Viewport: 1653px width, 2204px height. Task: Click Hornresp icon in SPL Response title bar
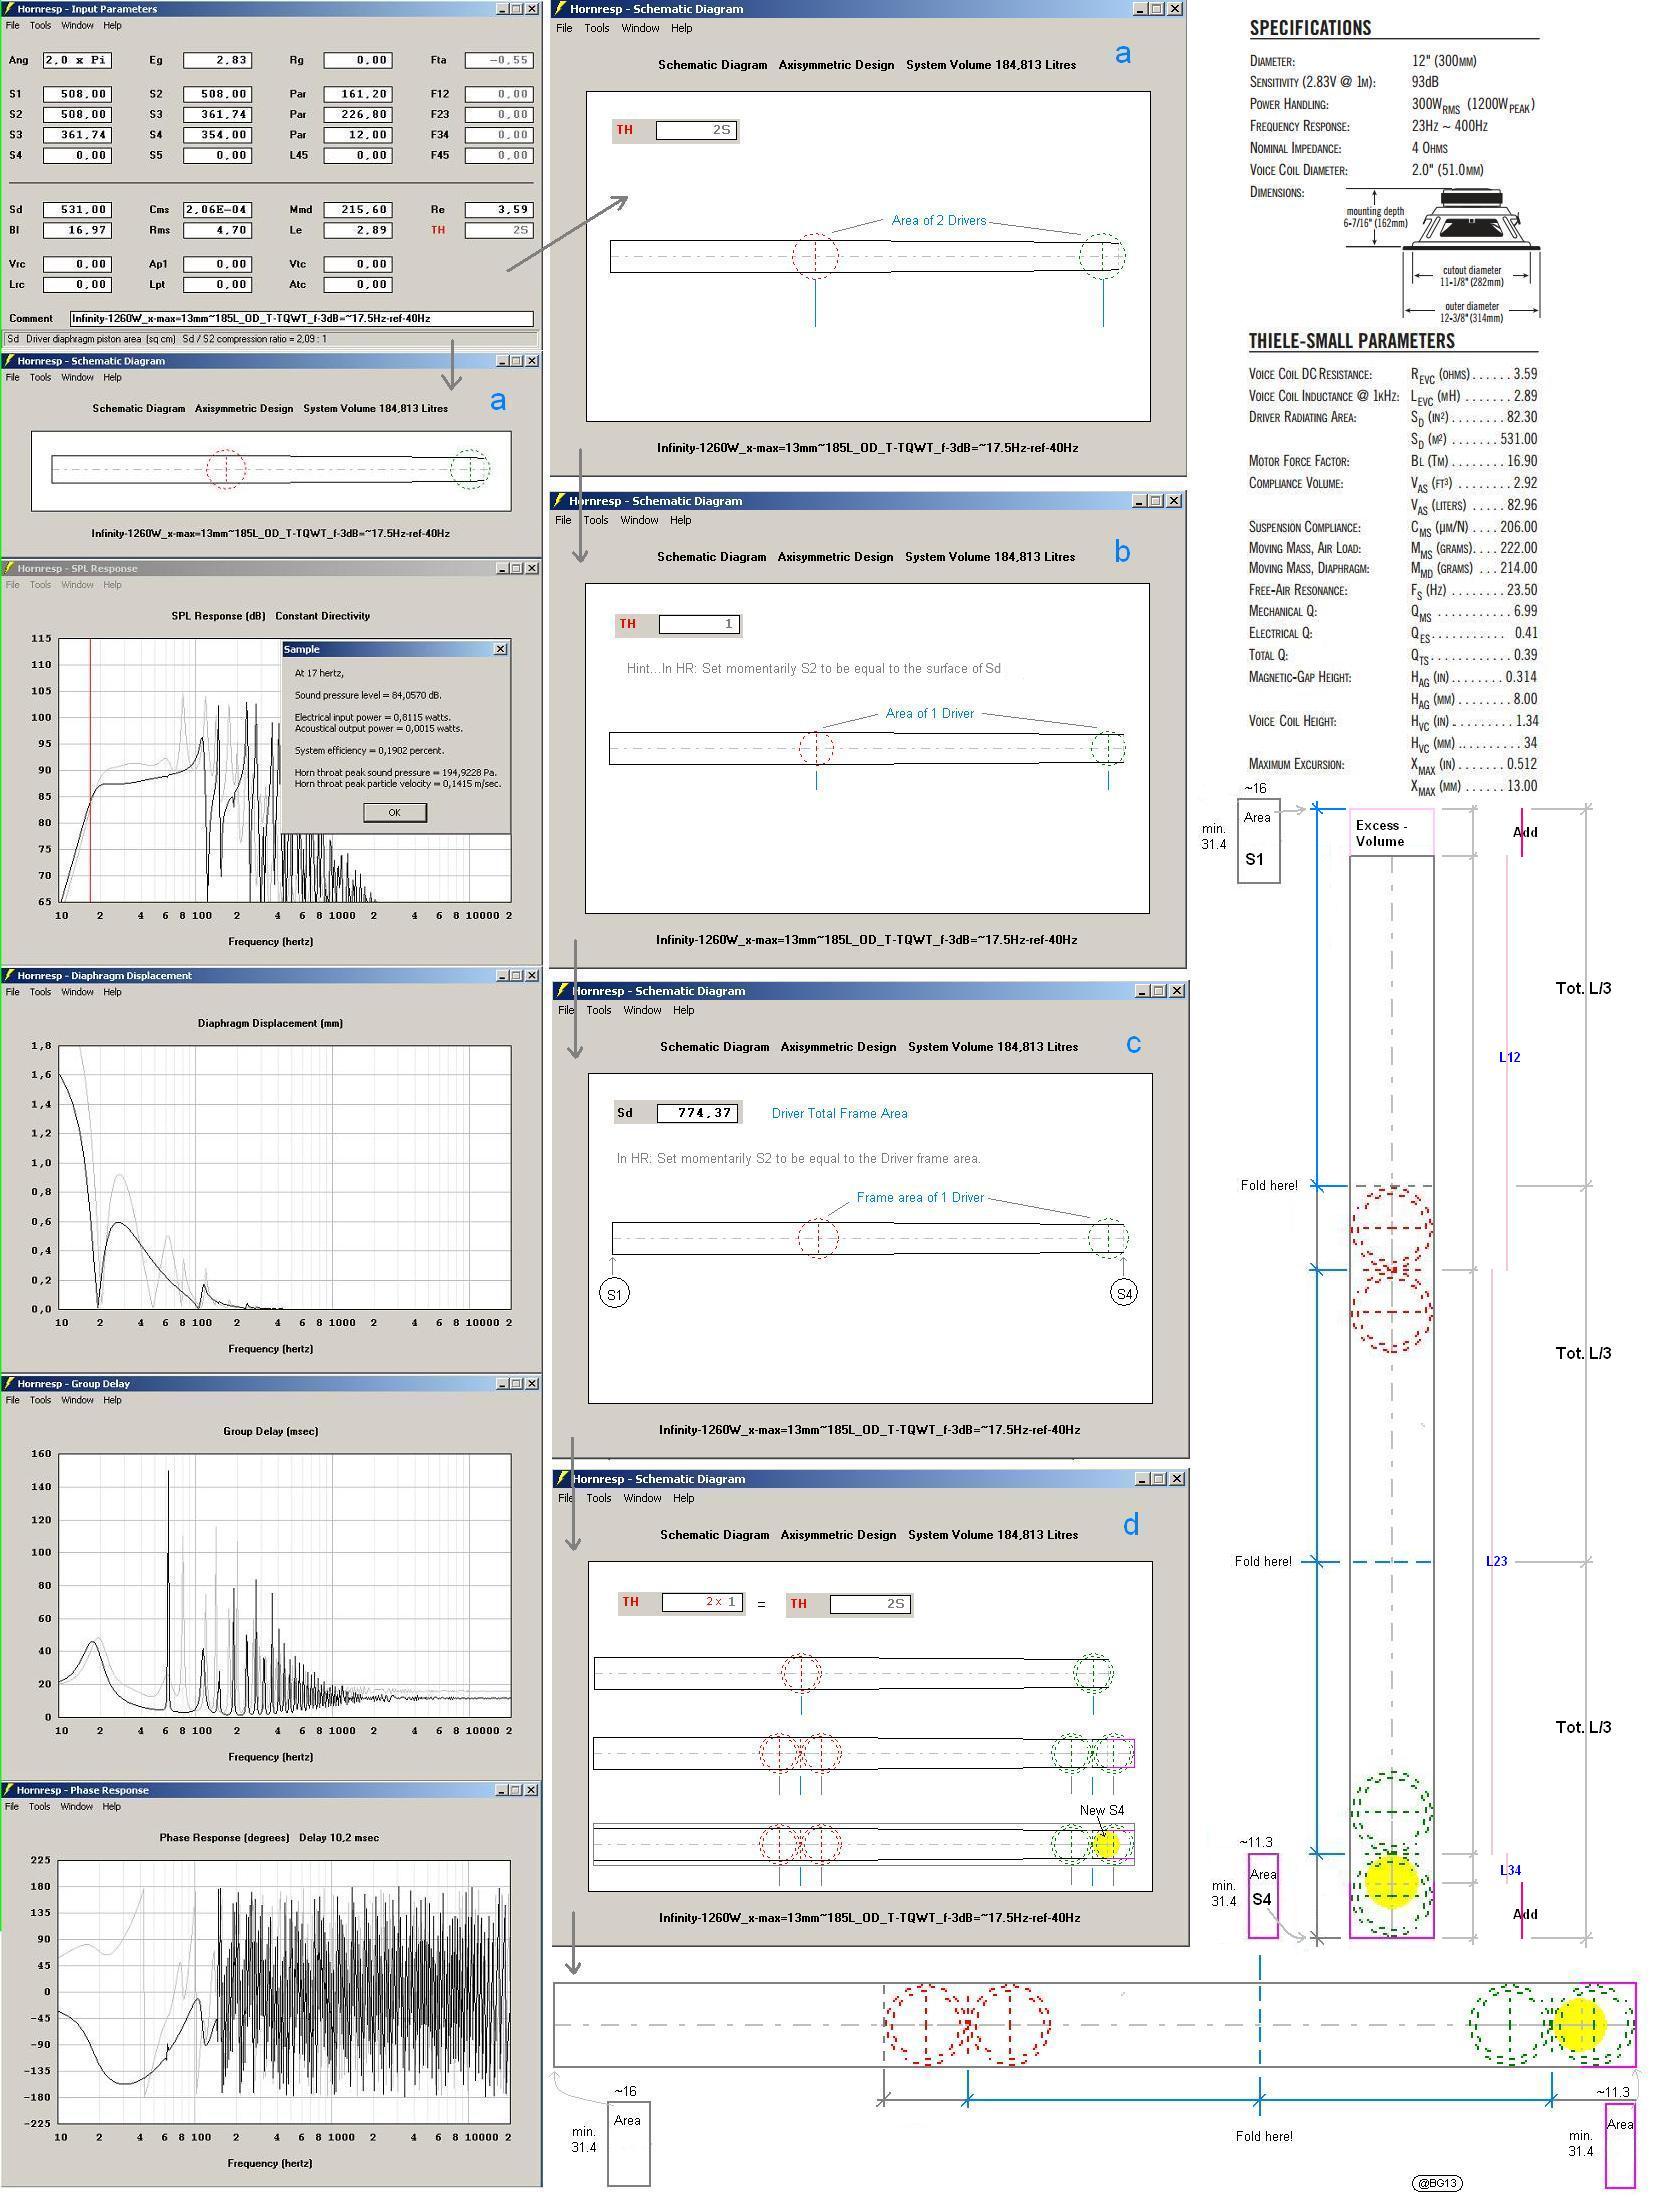[9, 568]
